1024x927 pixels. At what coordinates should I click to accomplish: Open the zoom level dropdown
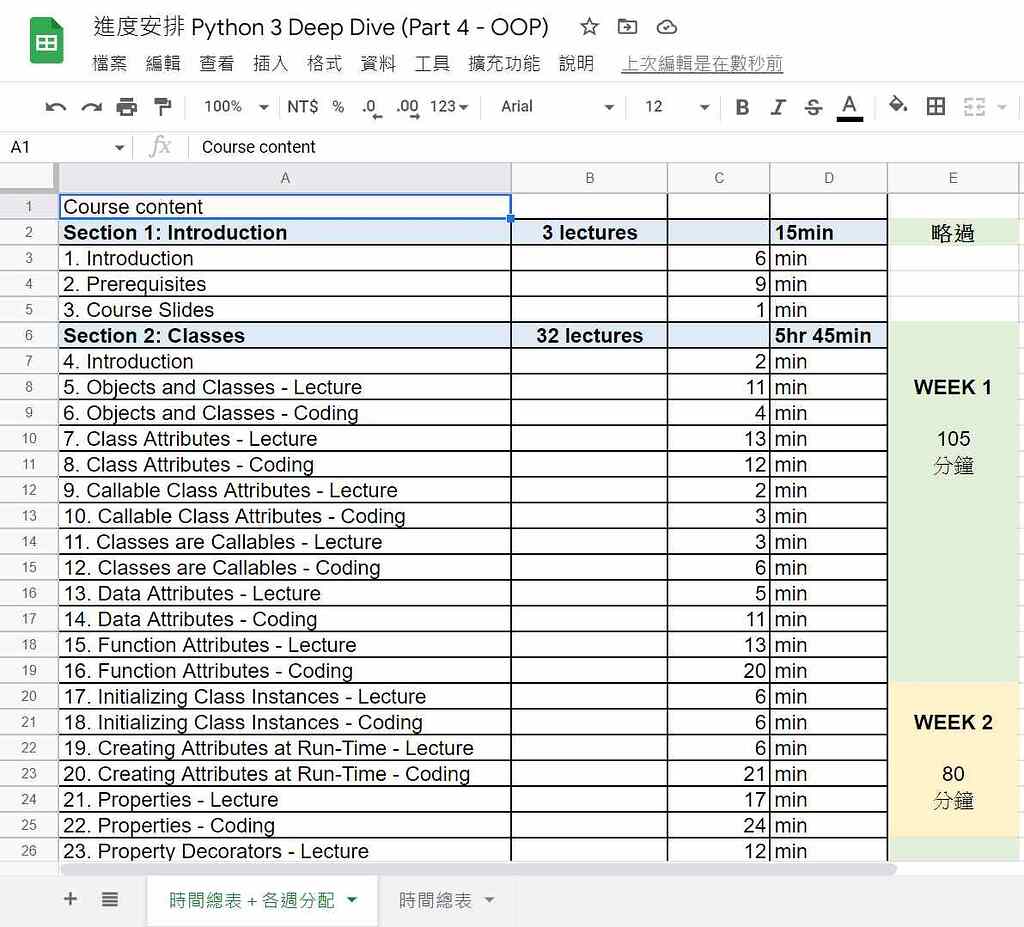click(228, 106)
